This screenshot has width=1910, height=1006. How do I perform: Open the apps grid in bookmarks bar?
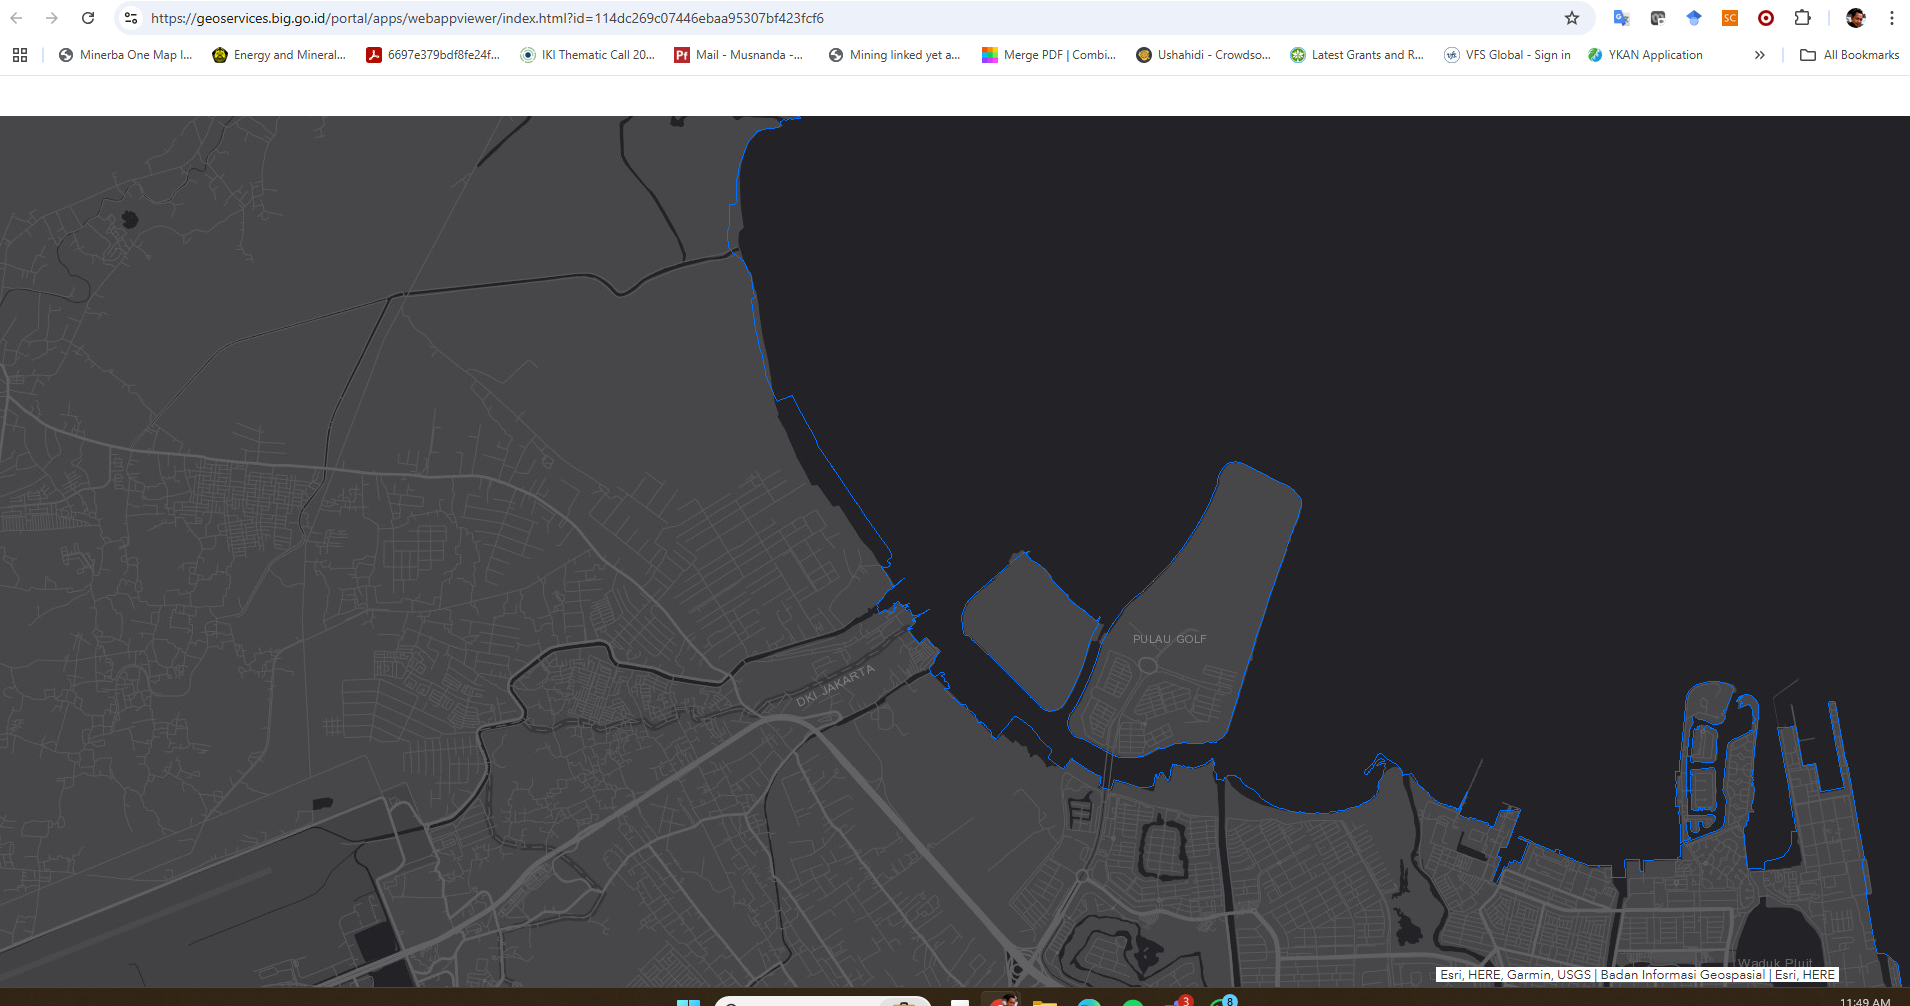pos(20,55)
